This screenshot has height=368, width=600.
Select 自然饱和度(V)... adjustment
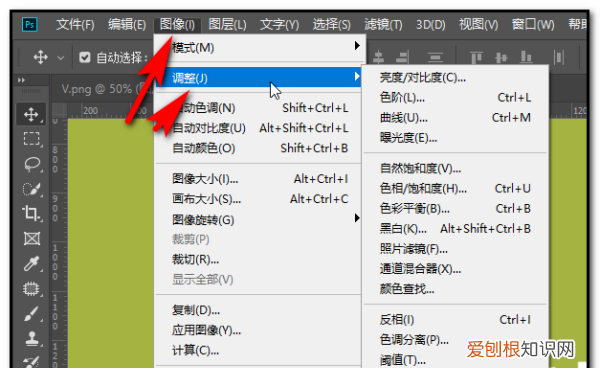click(455, 168)
